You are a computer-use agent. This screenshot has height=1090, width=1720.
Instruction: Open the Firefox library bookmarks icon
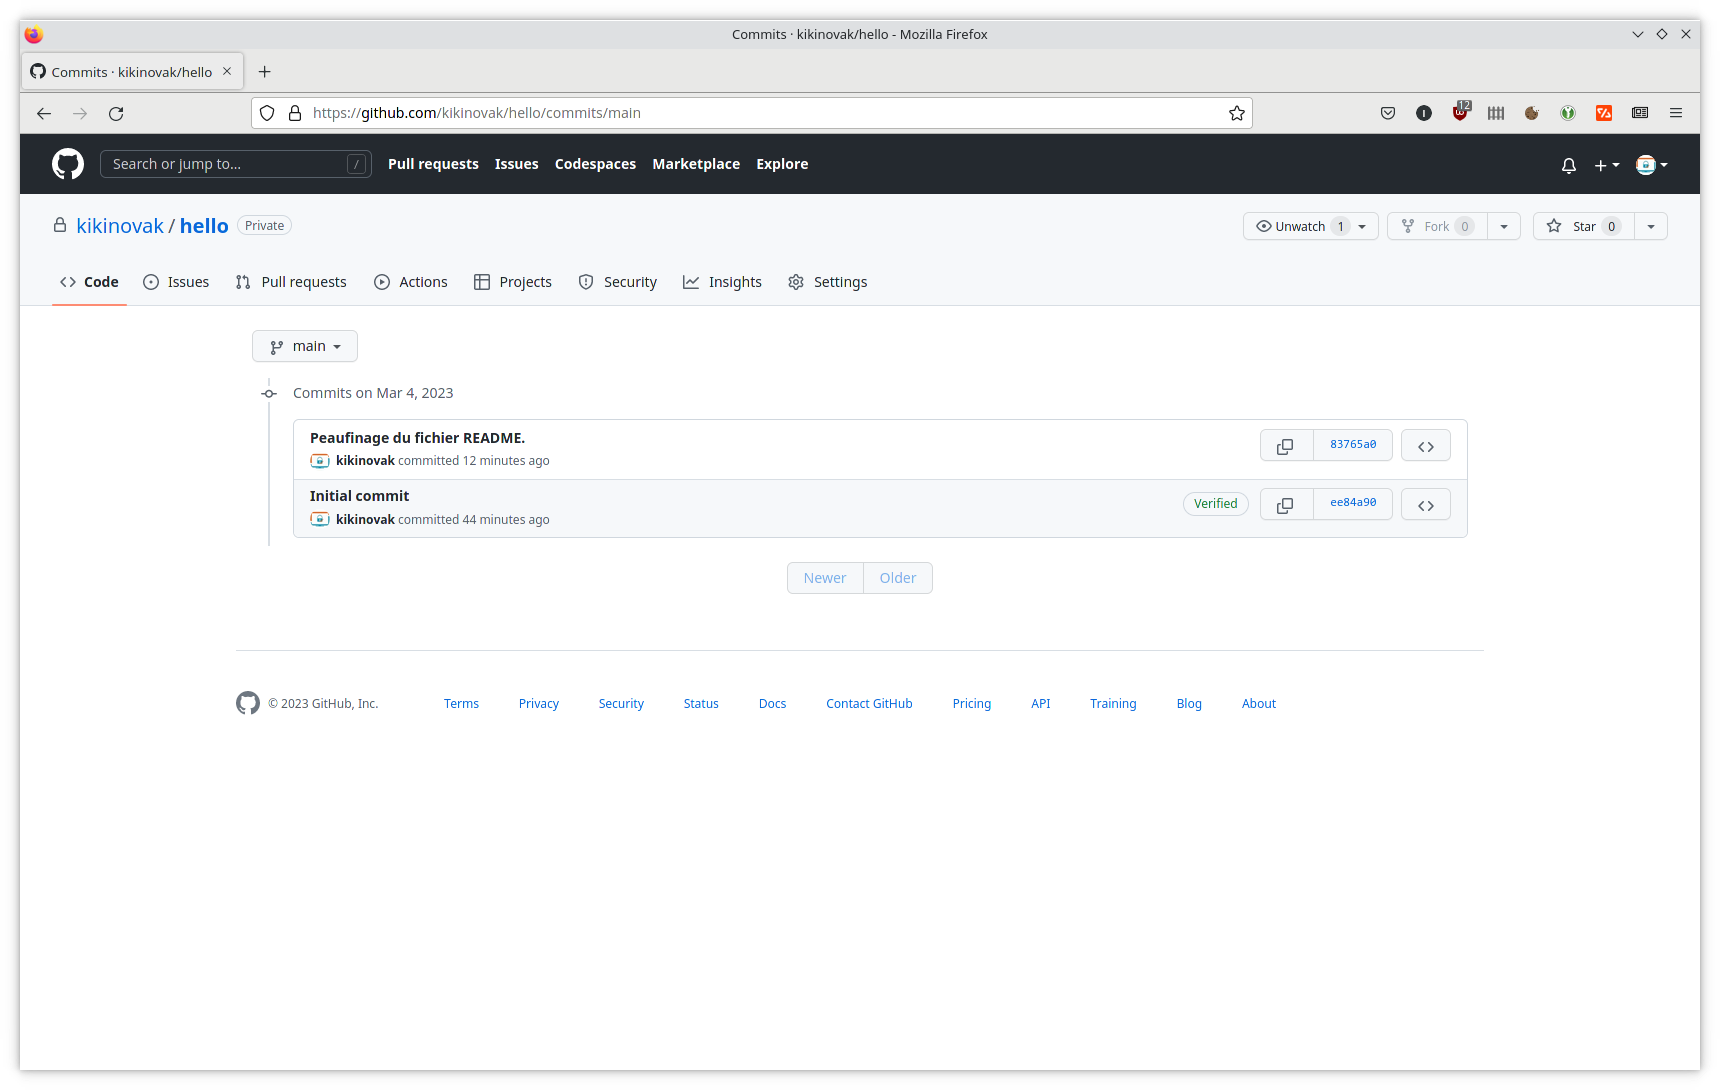coord(1496,113)
